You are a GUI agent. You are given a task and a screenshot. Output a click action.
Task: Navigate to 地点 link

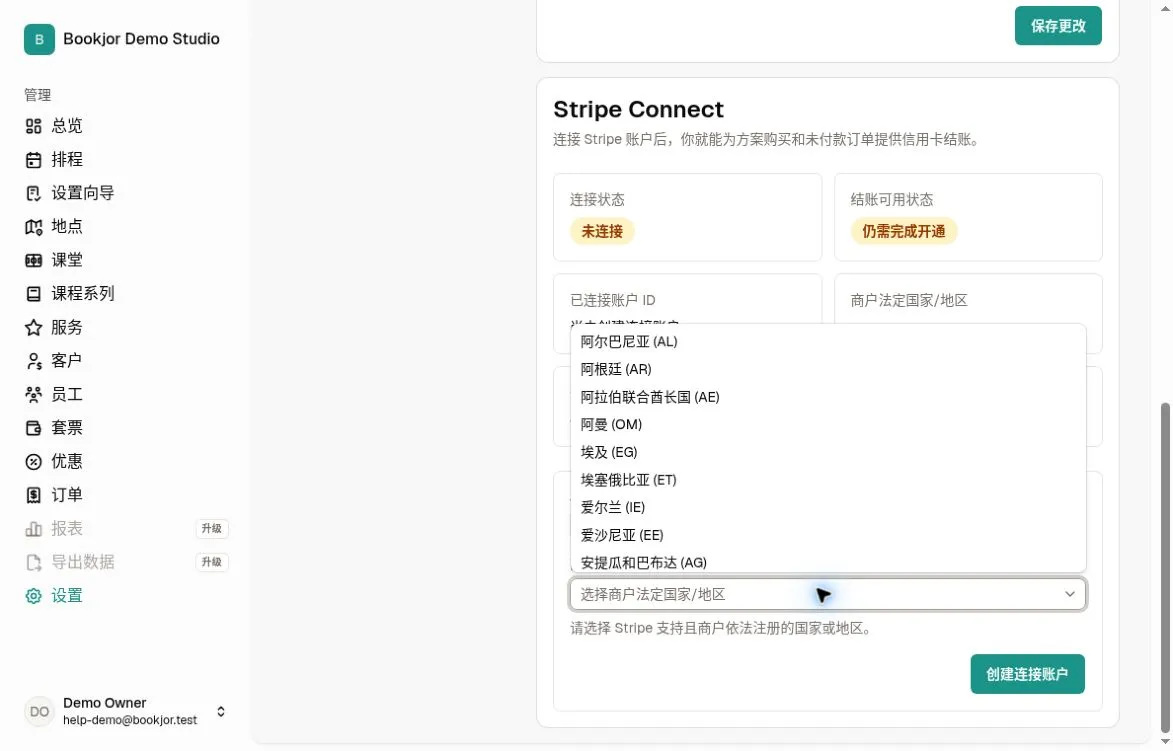(x=67, y=227)
